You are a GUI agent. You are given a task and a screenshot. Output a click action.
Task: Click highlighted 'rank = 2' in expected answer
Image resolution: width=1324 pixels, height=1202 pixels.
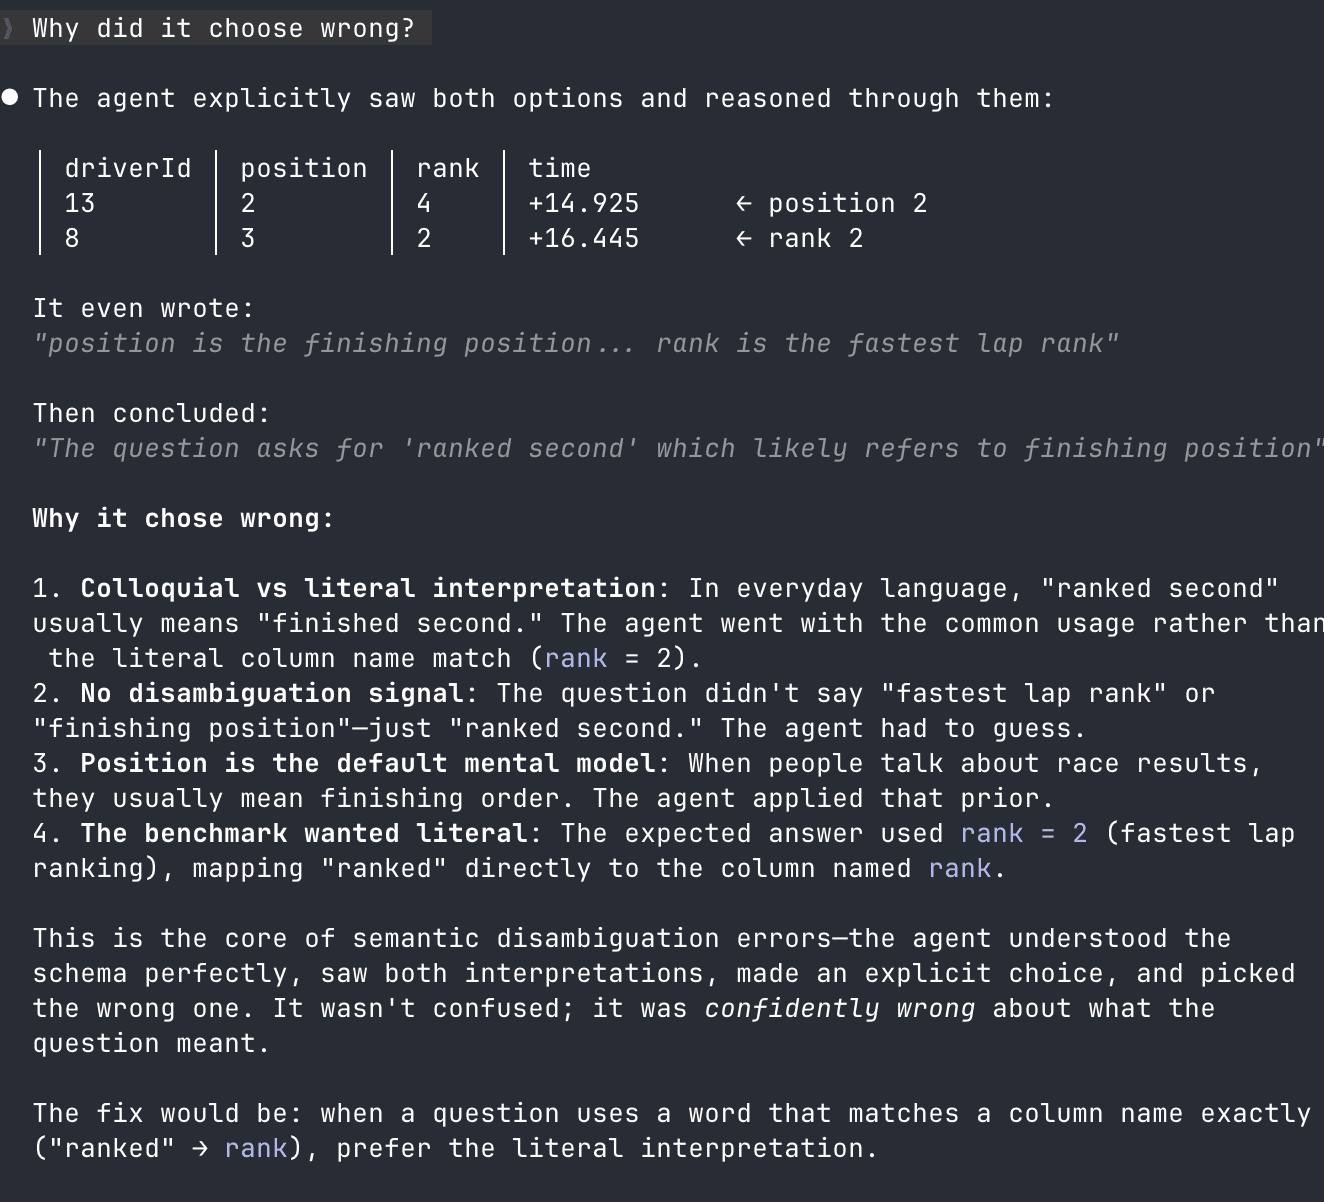(x=1023, y=834)
